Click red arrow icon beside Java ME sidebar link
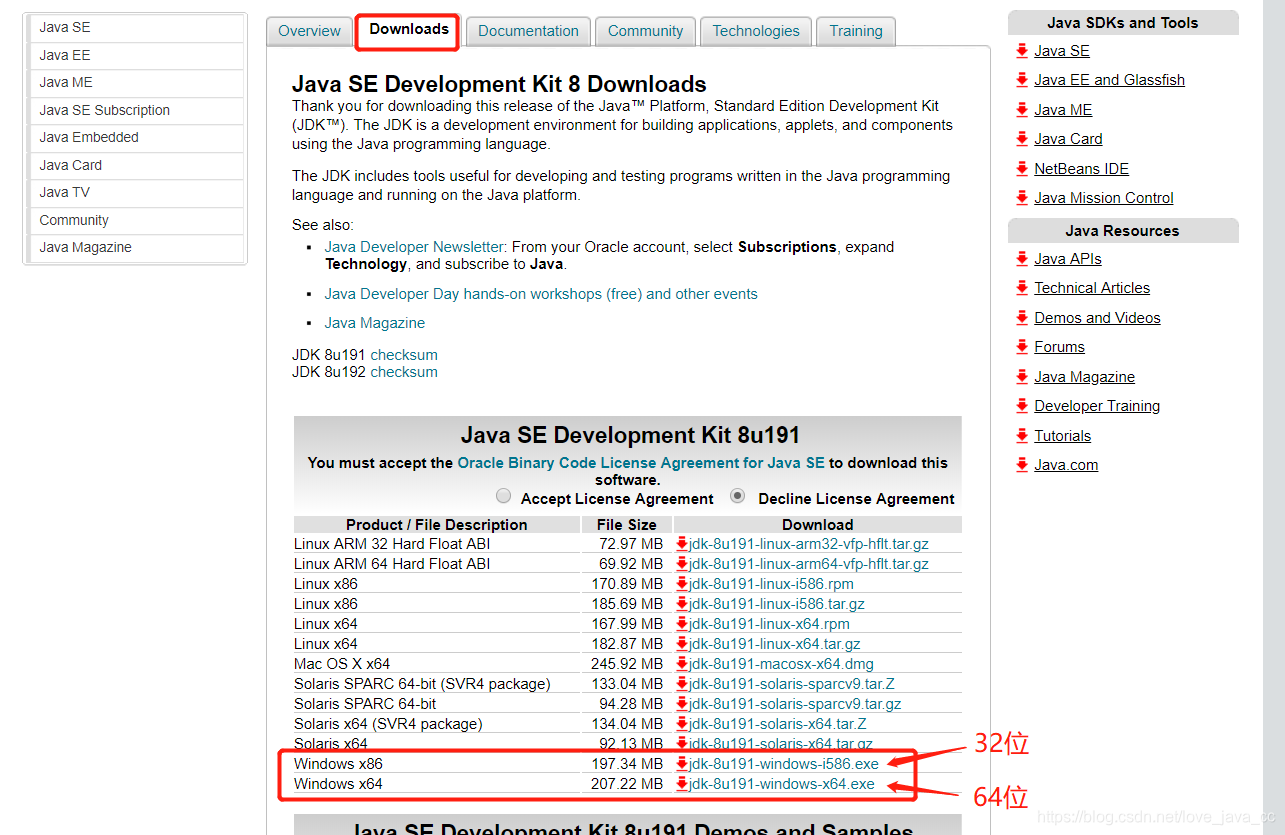Screen dimensions: 1285x835 (x=1021, y=109)
